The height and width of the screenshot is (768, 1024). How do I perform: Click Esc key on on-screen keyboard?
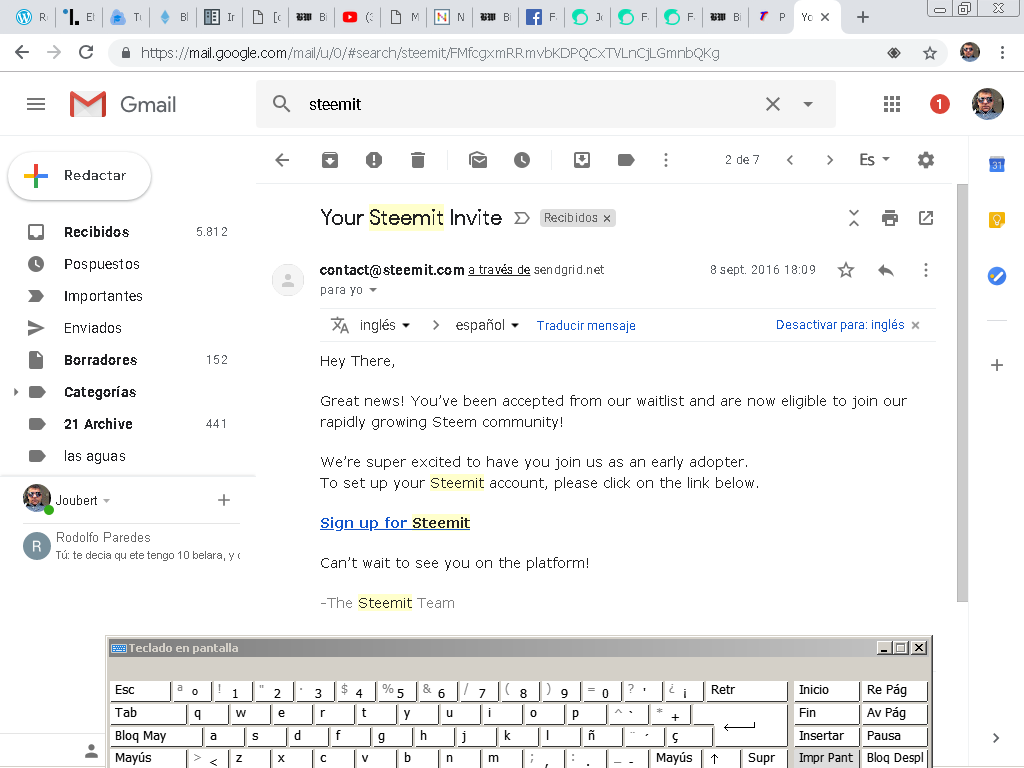140,690
